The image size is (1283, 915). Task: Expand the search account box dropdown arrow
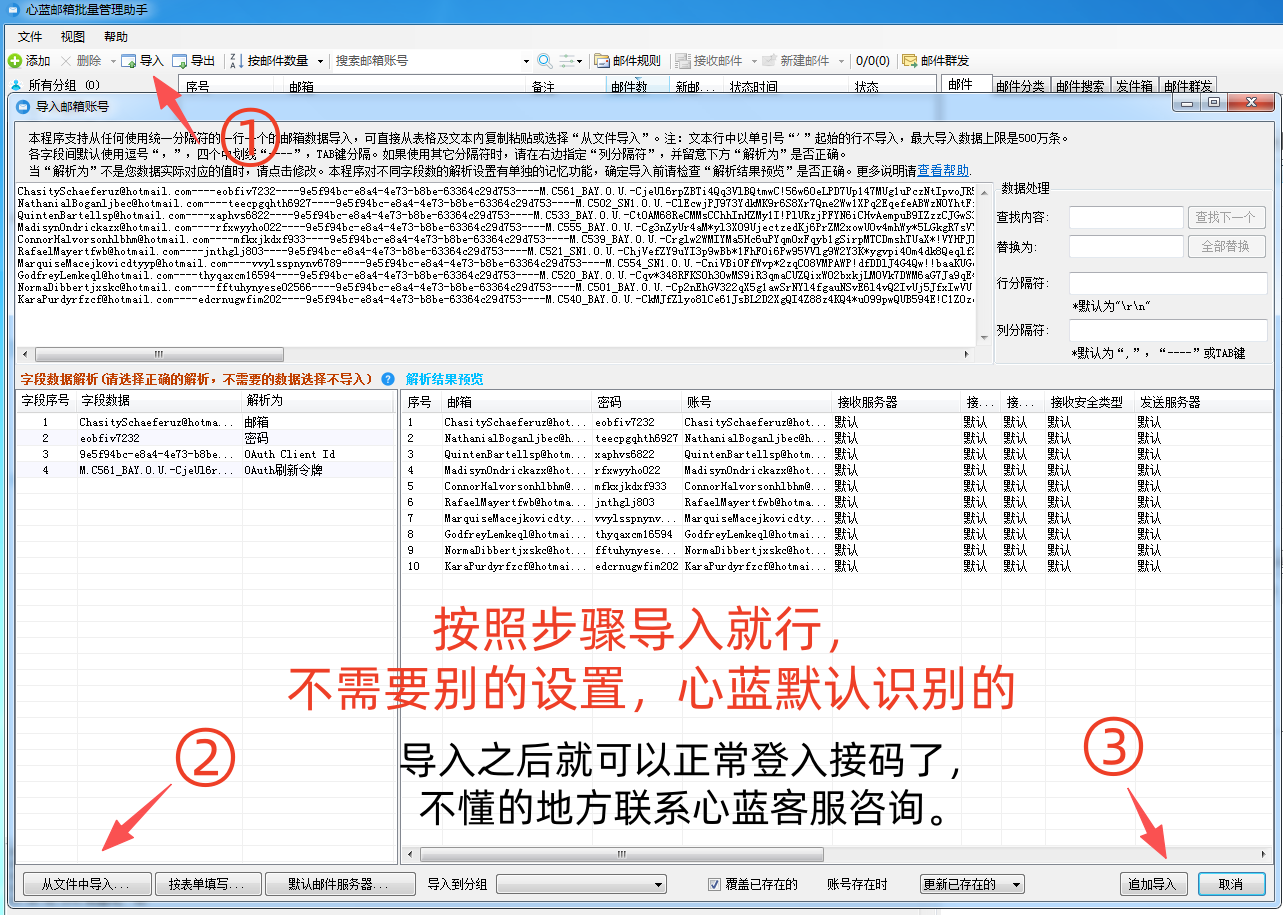526,61
